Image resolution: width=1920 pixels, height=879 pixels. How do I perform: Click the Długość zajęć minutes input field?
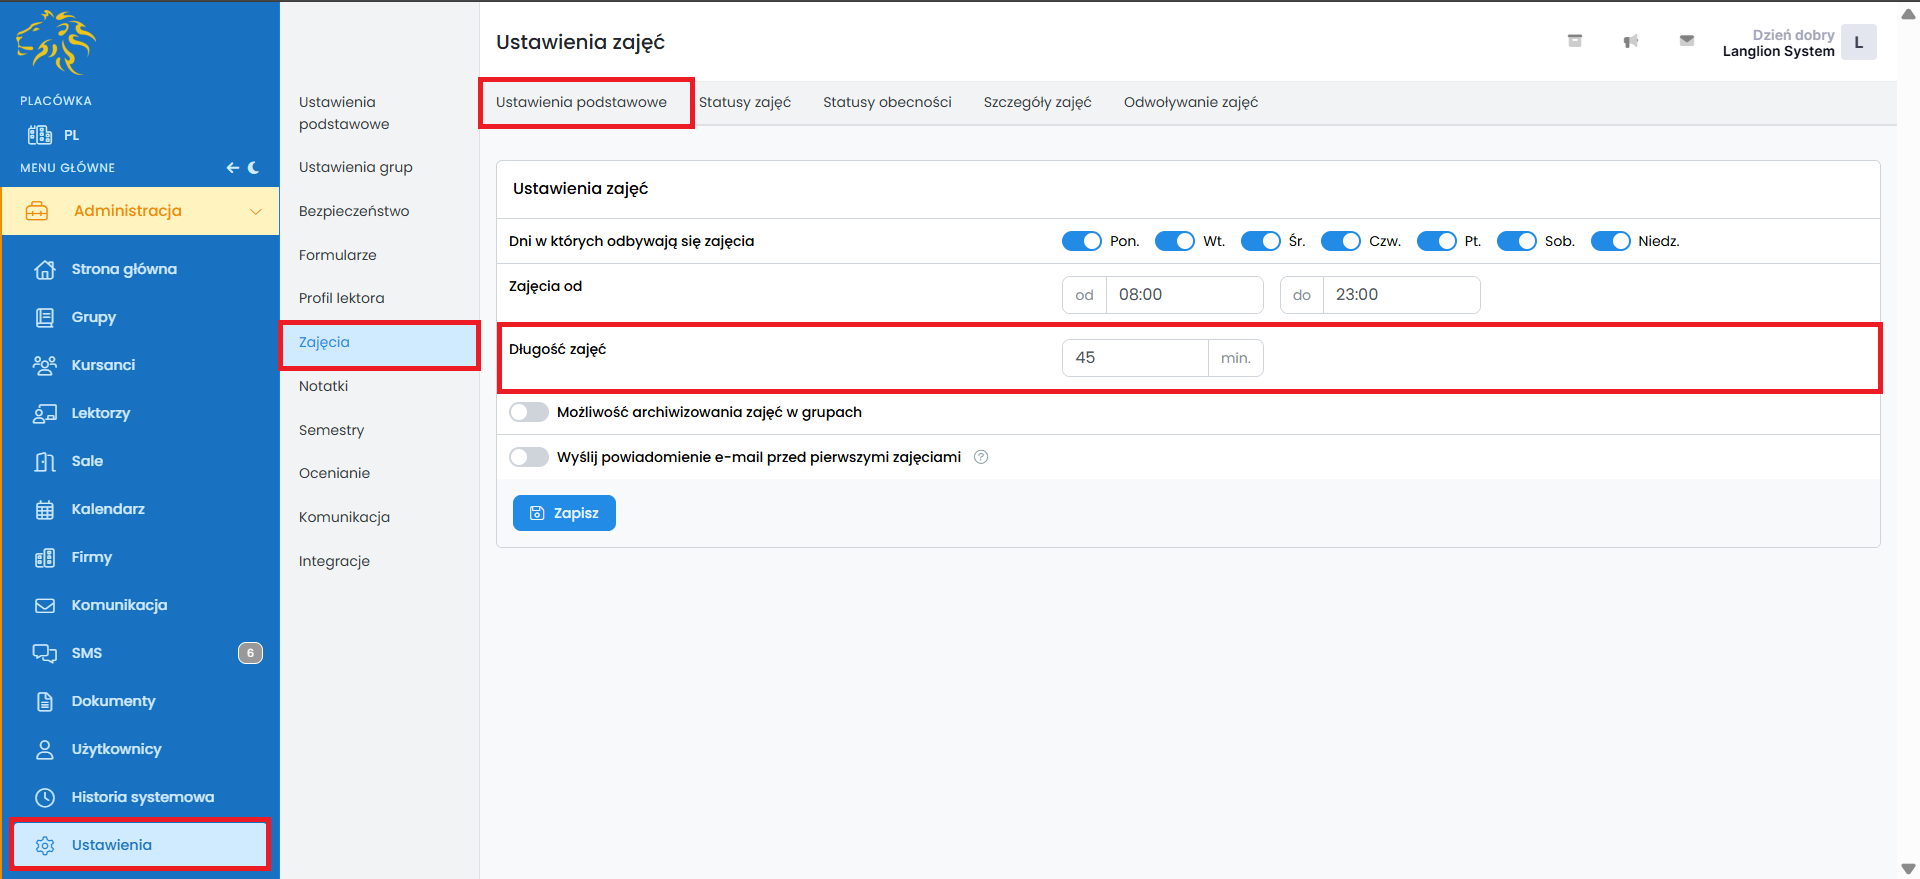1135,358
